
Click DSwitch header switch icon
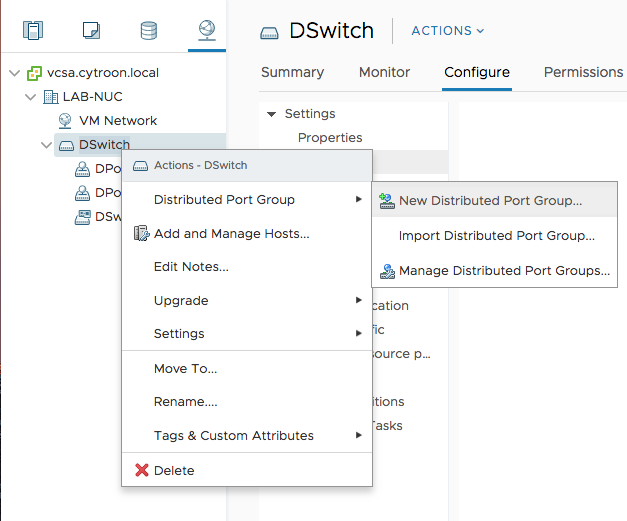pos(269,33)
